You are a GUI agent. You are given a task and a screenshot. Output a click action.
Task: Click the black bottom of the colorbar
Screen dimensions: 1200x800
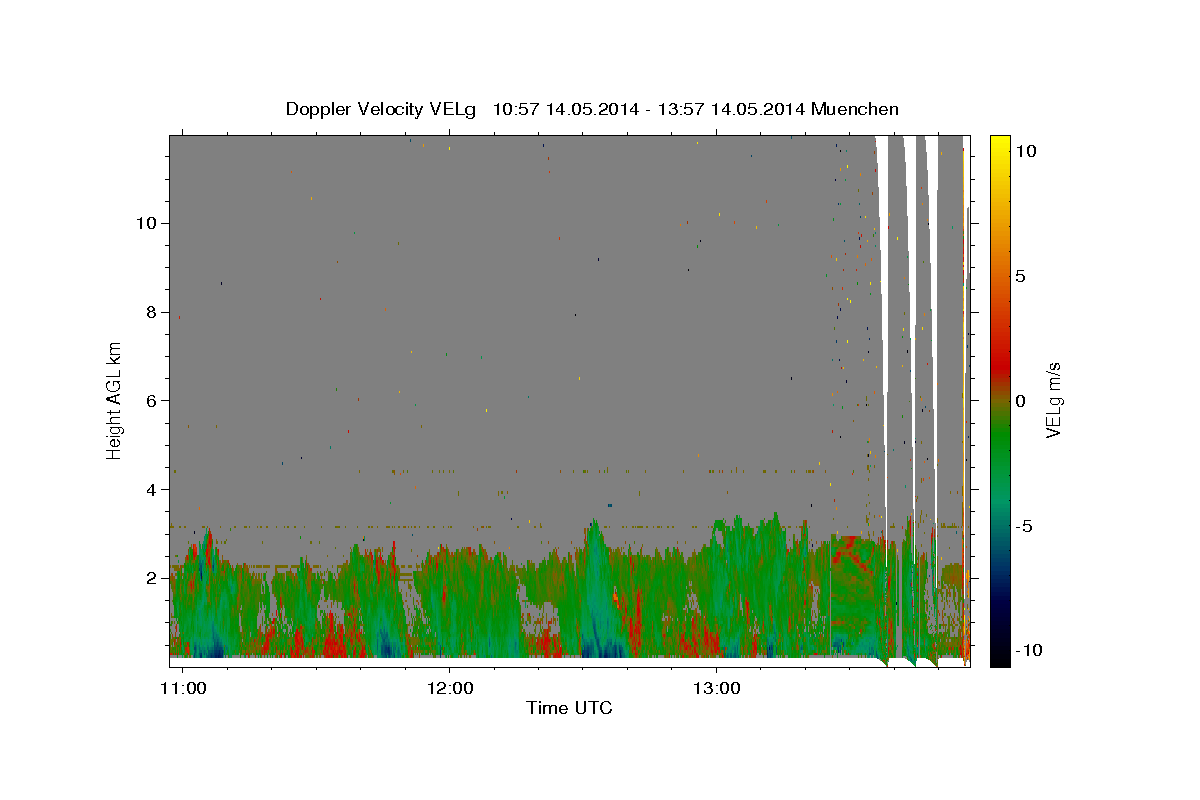(x=999, y=656)
